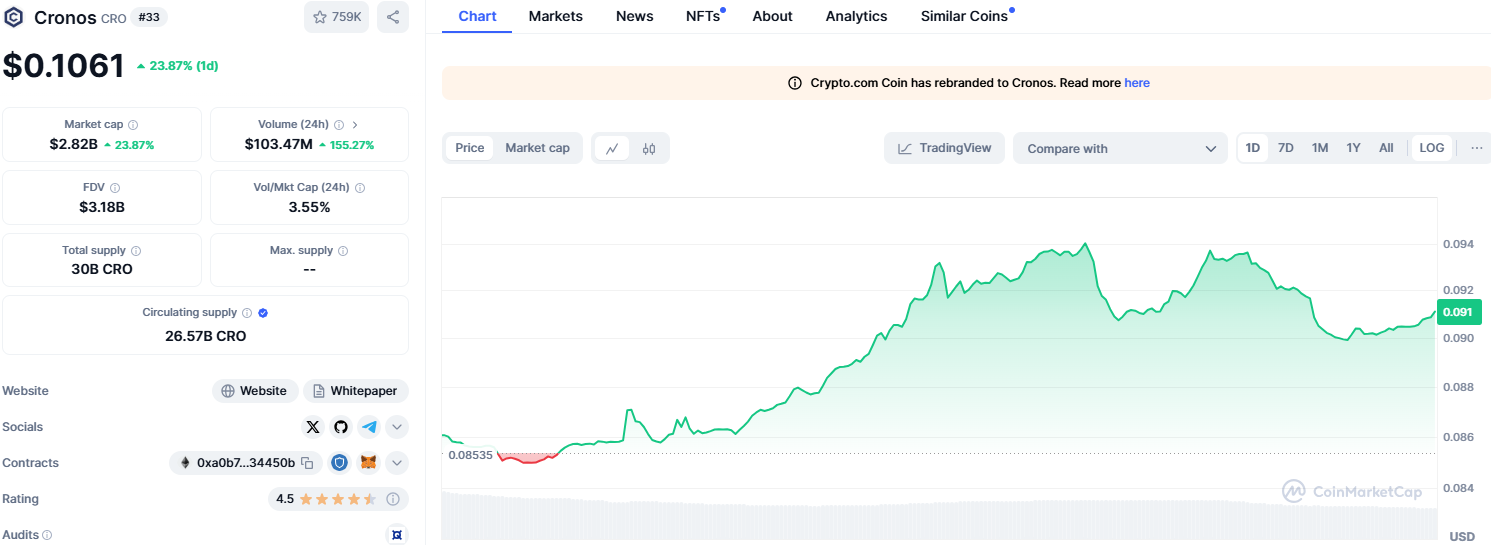Screen dimensions: 1491x545
Task: Select the Market cap chart toggle
Action: click(537, 148)
